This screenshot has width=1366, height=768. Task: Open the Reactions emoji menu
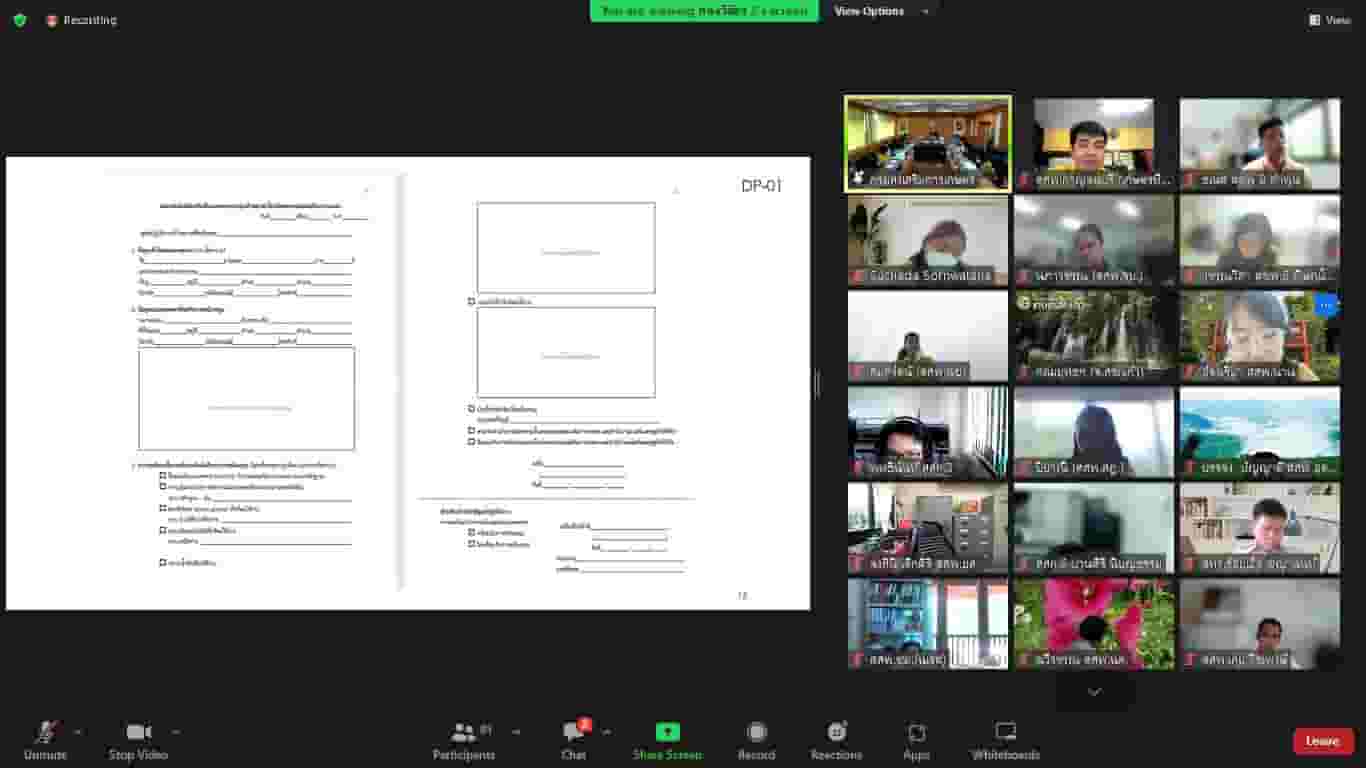point(836,732)
